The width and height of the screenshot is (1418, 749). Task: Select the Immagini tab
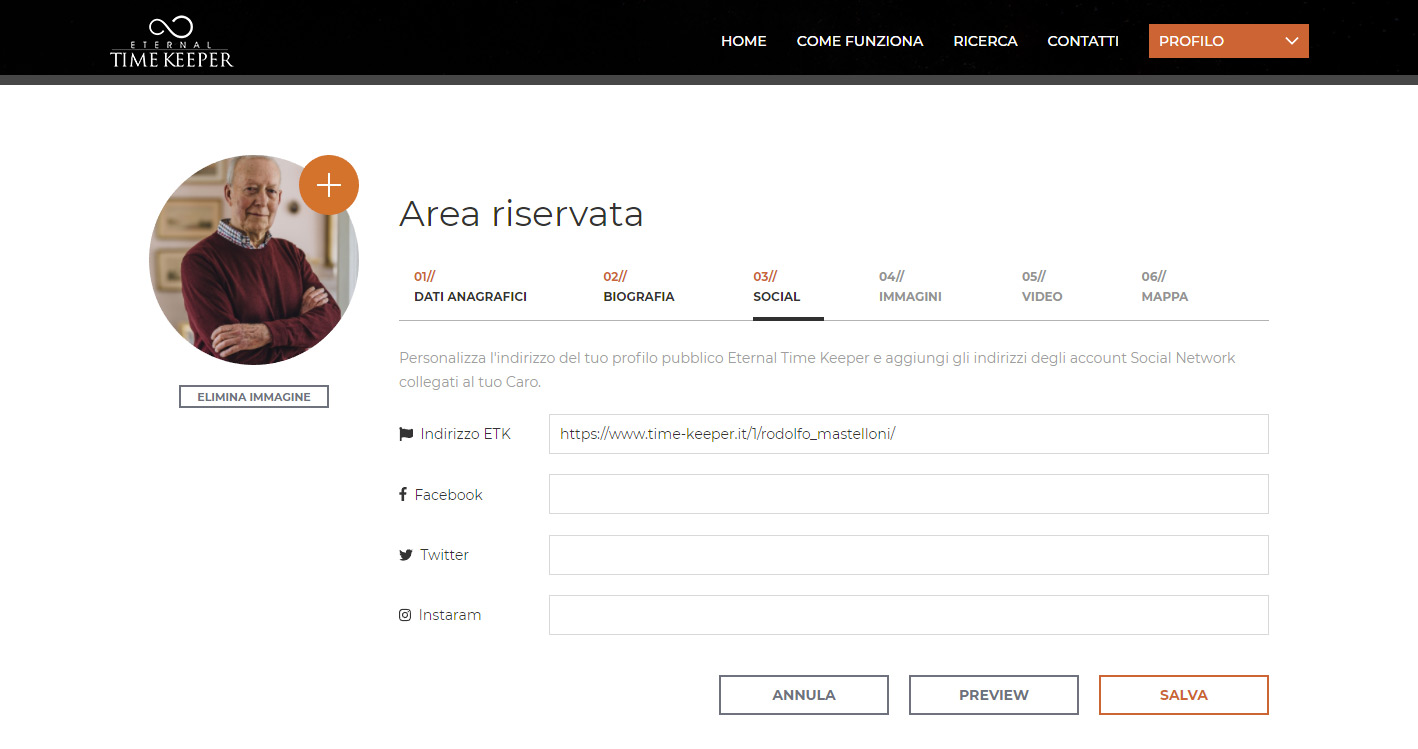[910, 287]
